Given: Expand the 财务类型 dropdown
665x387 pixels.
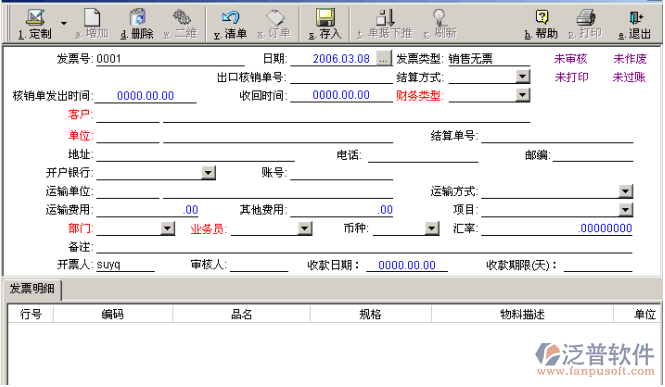Looking at the screenshot, I should tap(522, 95).
